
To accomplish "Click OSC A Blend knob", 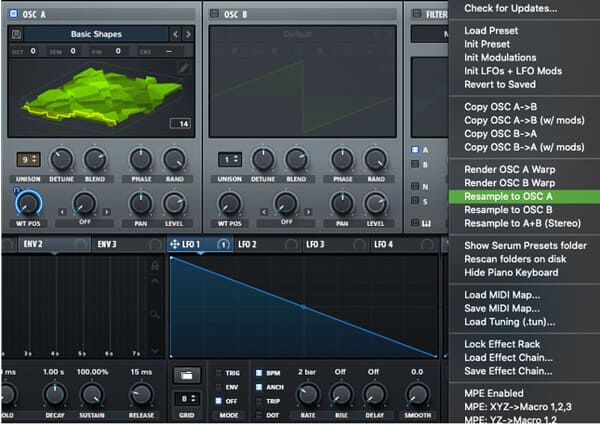I will 95,159.
